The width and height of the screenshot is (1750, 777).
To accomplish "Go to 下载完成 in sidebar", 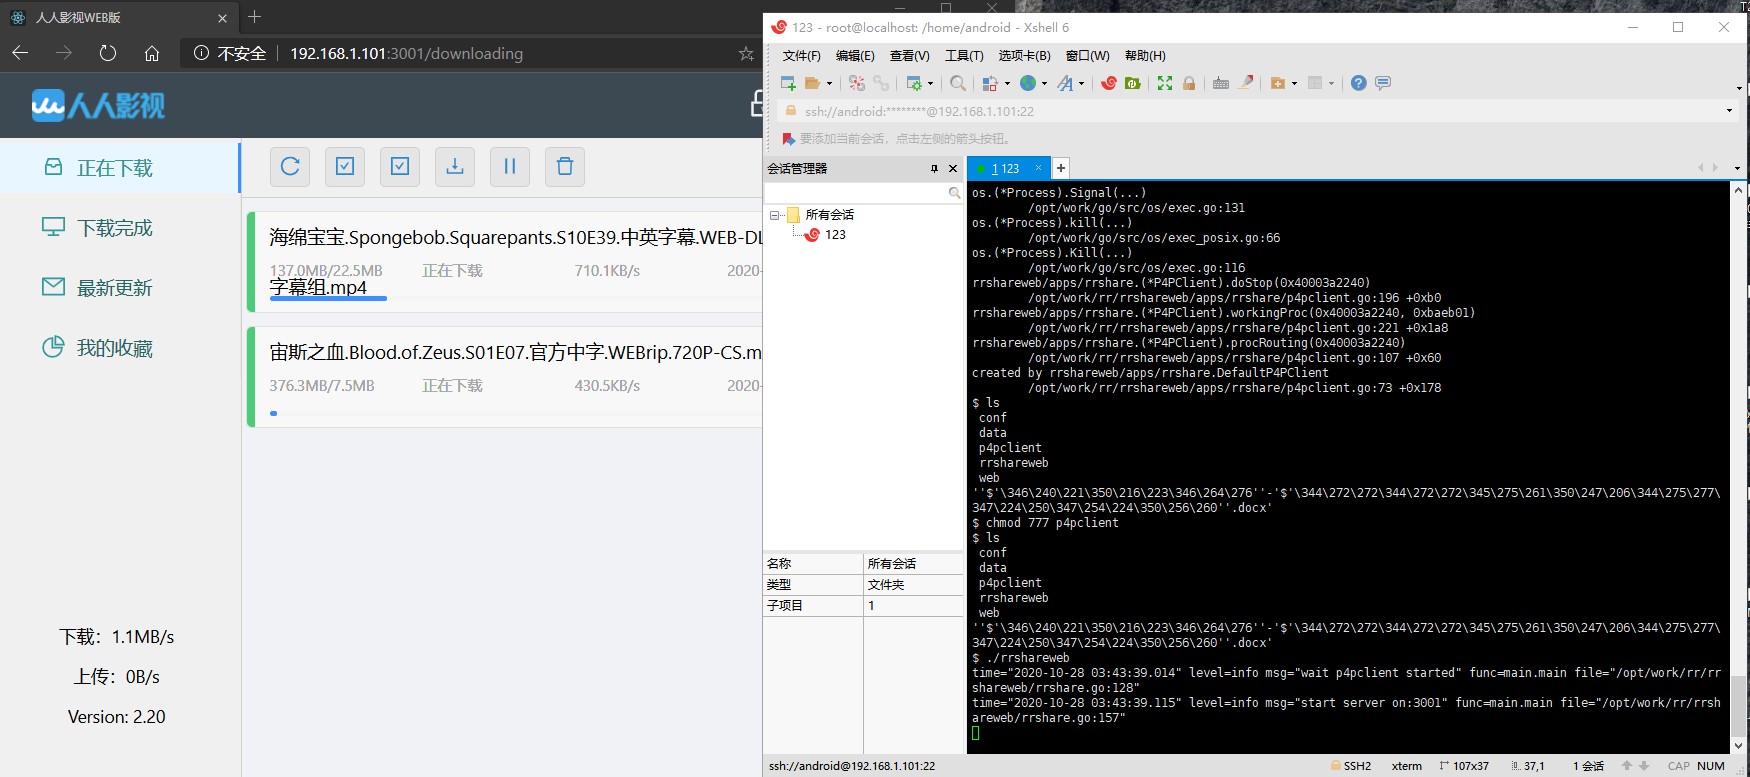I will point(114,228).
